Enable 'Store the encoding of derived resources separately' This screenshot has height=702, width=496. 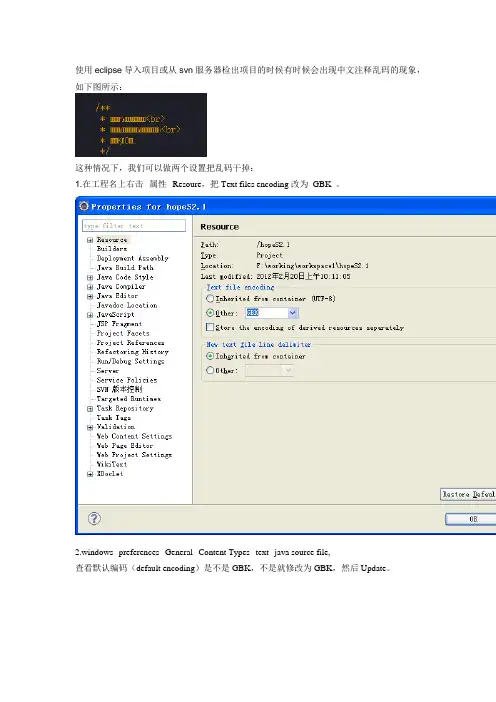(210, 327)
